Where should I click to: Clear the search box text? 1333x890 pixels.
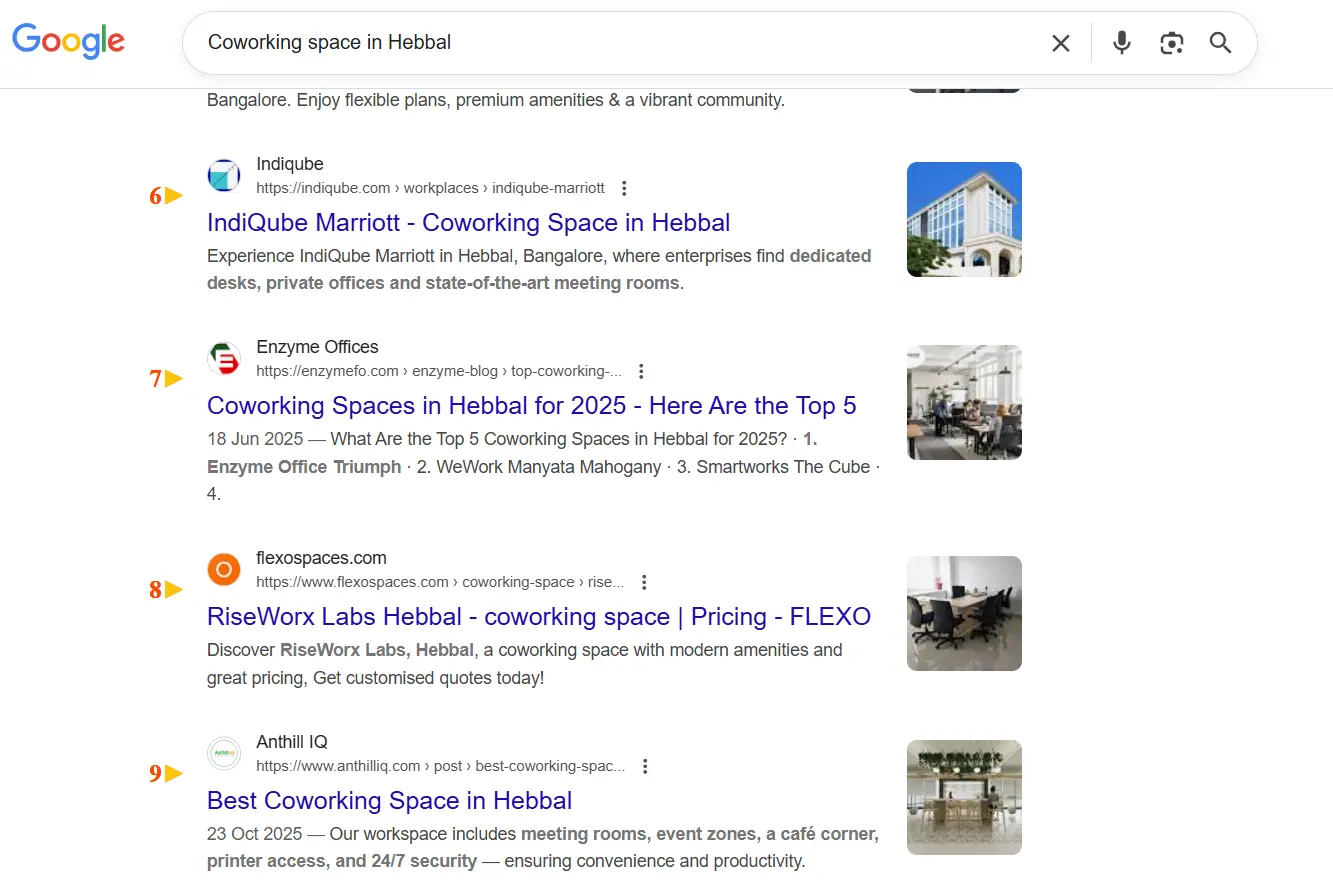(1060, 43)
